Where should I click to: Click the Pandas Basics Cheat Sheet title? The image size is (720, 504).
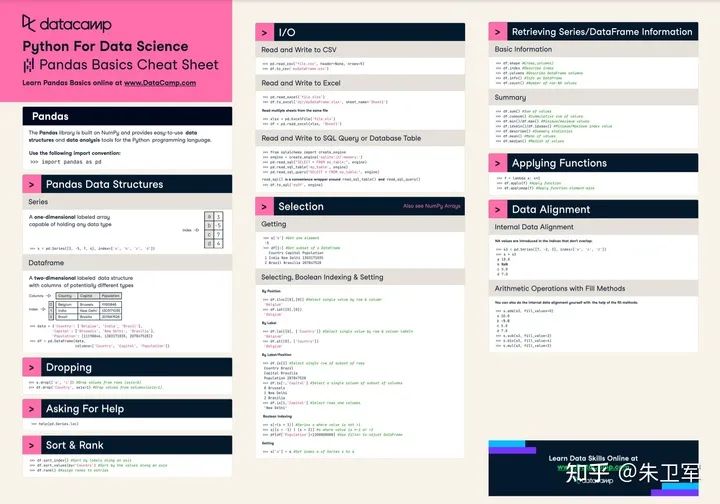point(129,65)
